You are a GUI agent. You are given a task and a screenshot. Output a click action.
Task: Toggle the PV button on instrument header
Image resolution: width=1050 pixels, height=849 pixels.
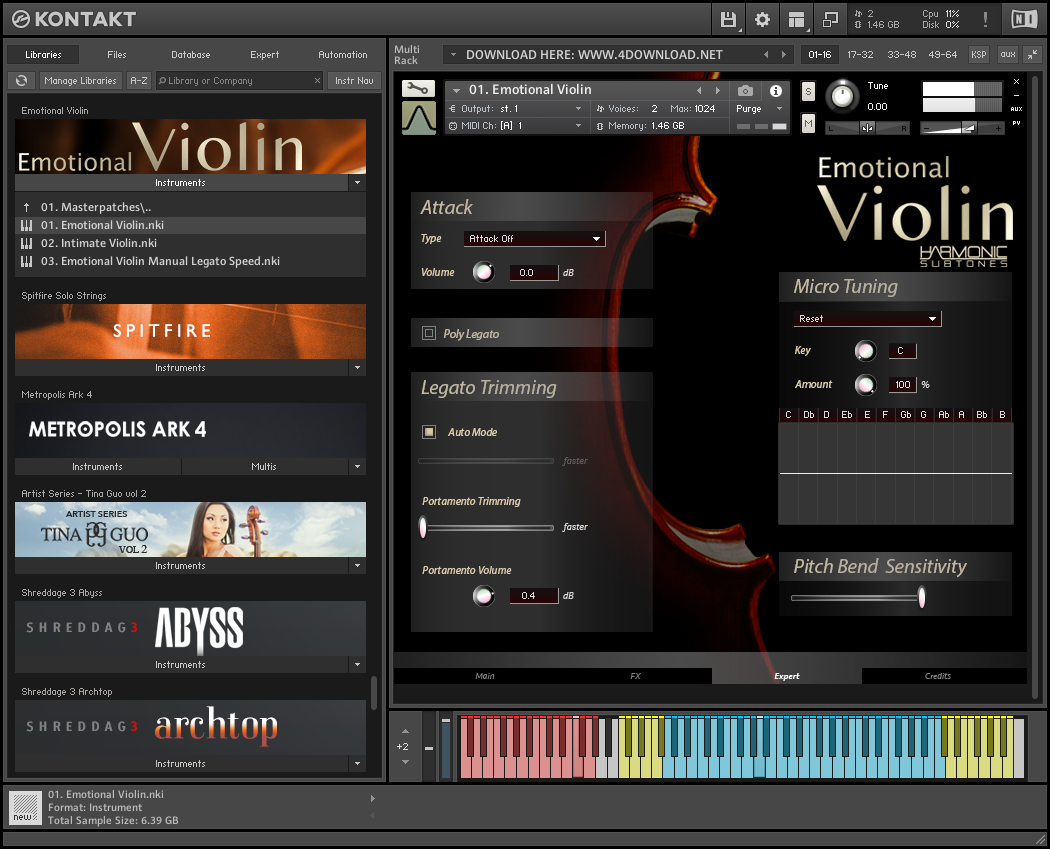[x=1016, y=123]
